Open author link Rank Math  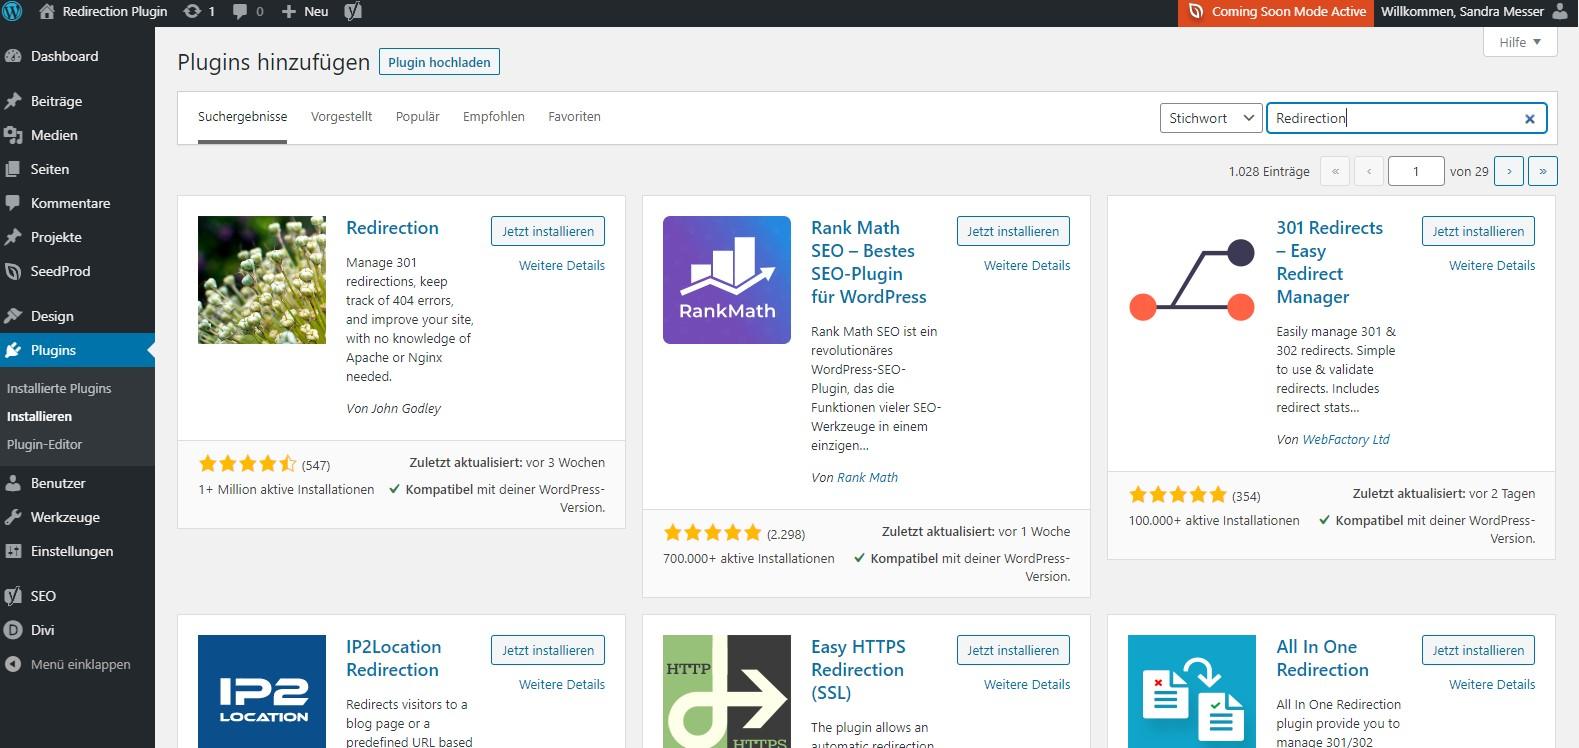tap(867, 478)
